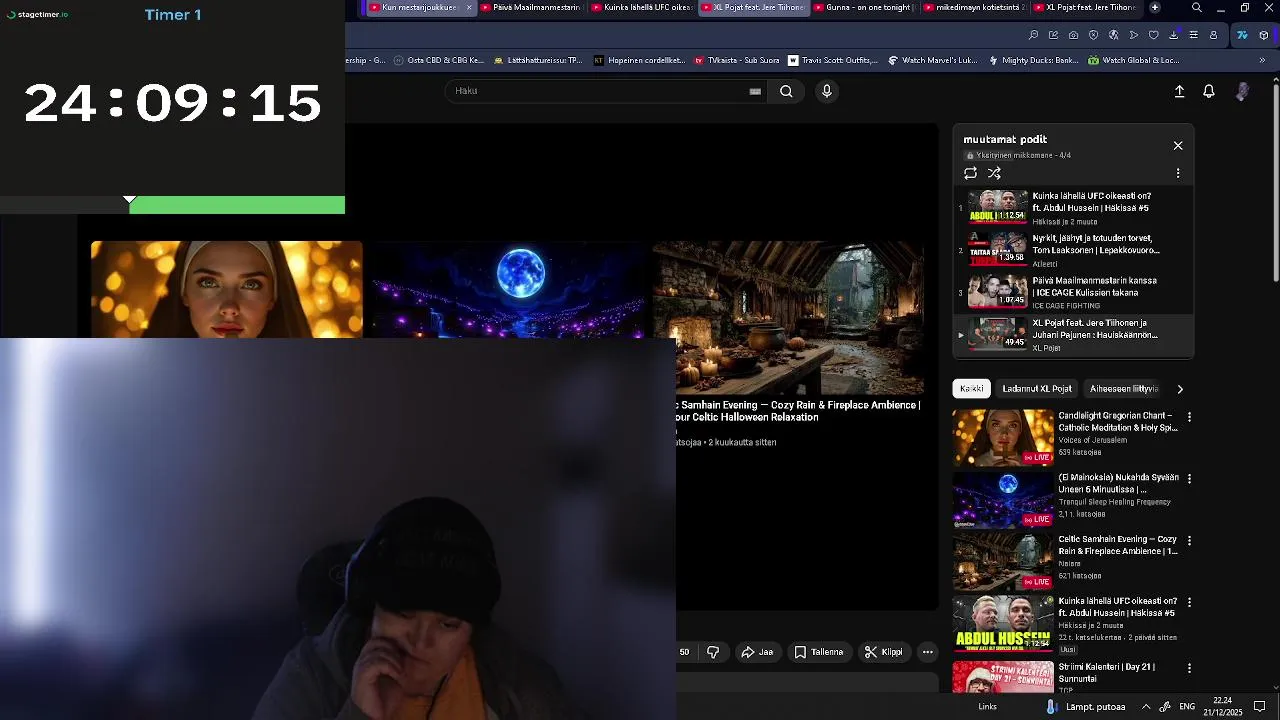
Task: Show hidden system tray icons chevron
Action: pos(1146,707)
